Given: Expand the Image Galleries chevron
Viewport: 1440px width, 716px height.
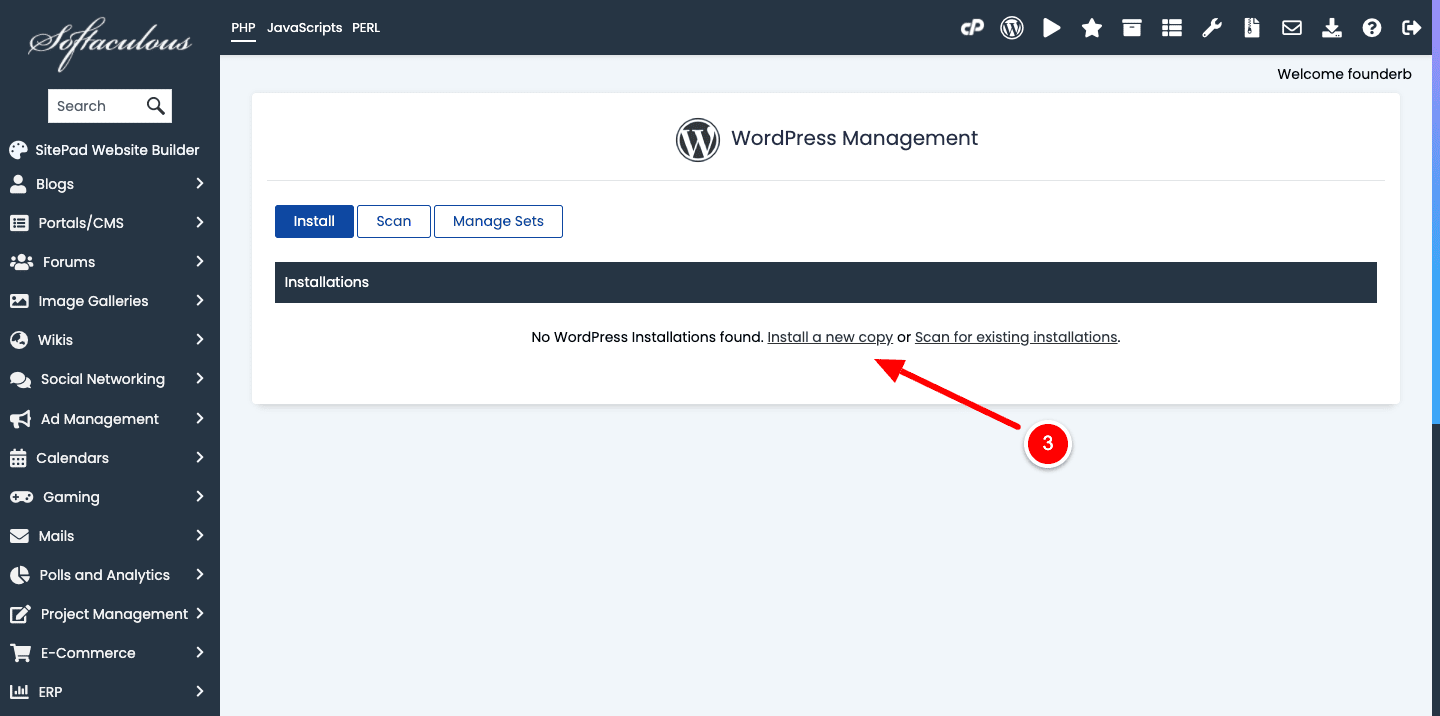Looking at the screenshot, I should [200, 300].
